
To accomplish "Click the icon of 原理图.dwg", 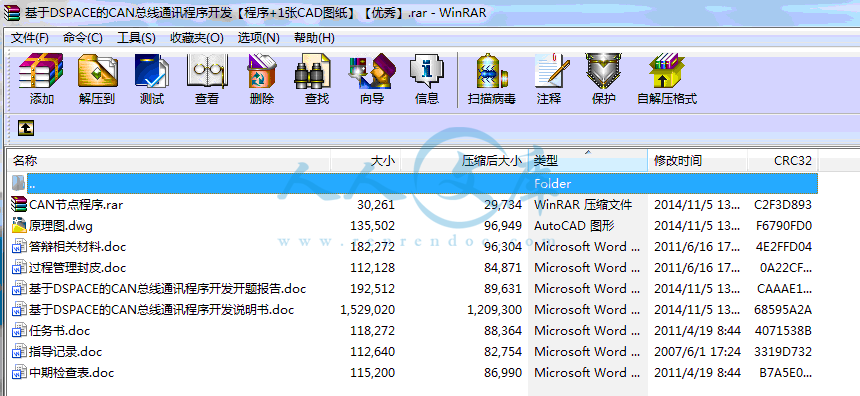I will point(19,225).
